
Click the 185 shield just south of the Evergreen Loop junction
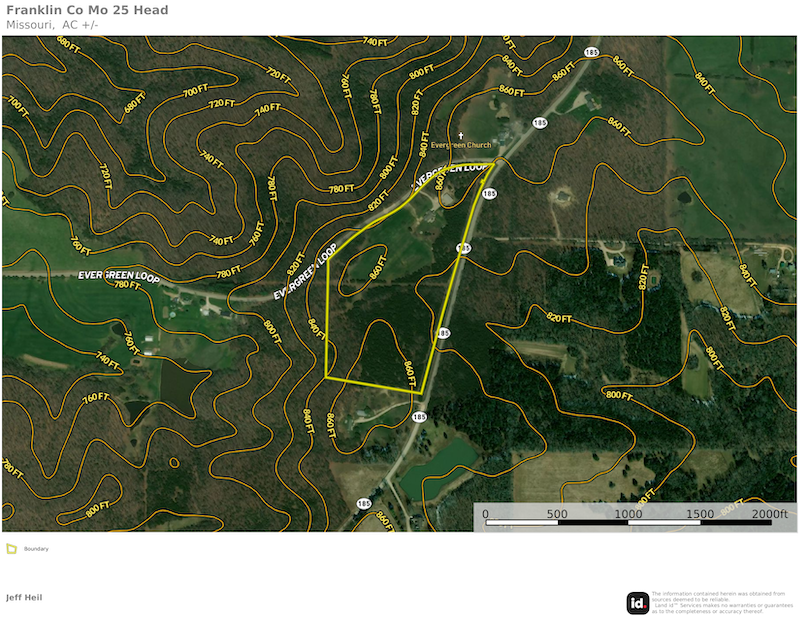tap(489, 193)
